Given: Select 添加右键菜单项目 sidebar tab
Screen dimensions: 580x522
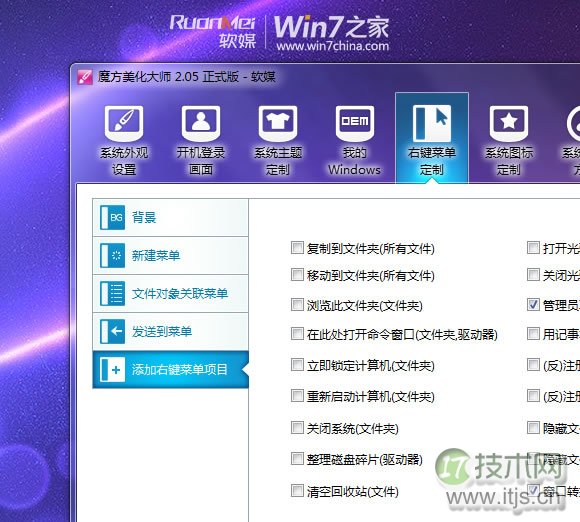Looking at the screenshot, I should [171, 369].
